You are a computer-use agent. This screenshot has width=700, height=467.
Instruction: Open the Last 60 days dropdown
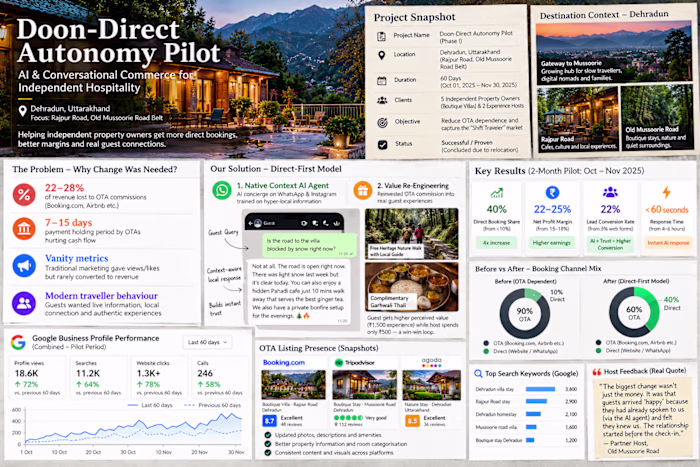[x=208, y=342]
